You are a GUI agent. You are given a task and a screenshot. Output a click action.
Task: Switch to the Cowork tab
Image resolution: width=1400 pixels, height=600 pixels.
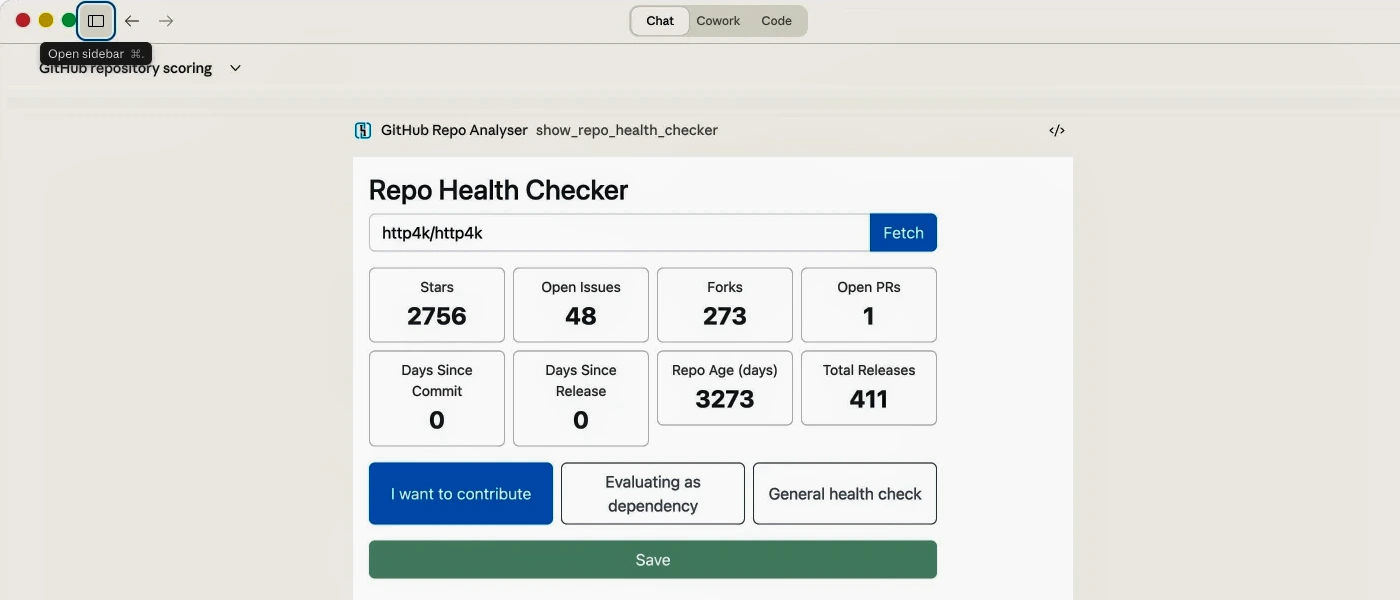pyautogui.click(x=718, y=21)
